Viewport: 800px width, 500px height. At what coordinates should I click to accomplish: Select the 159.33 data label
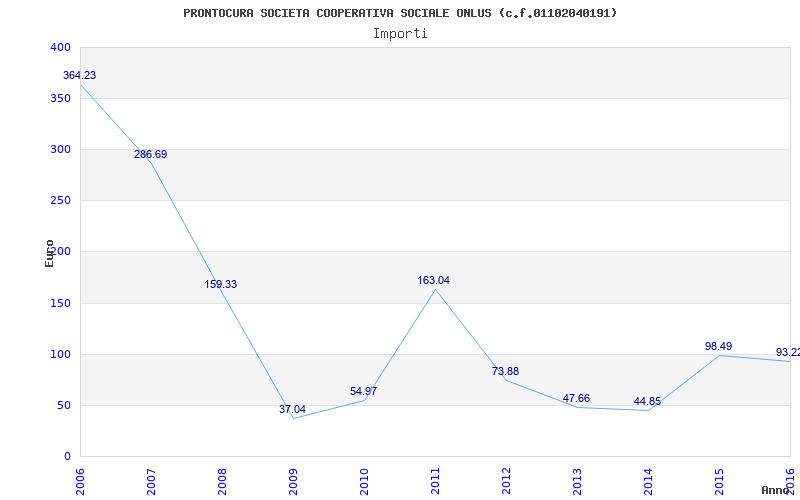pos(221,285)
